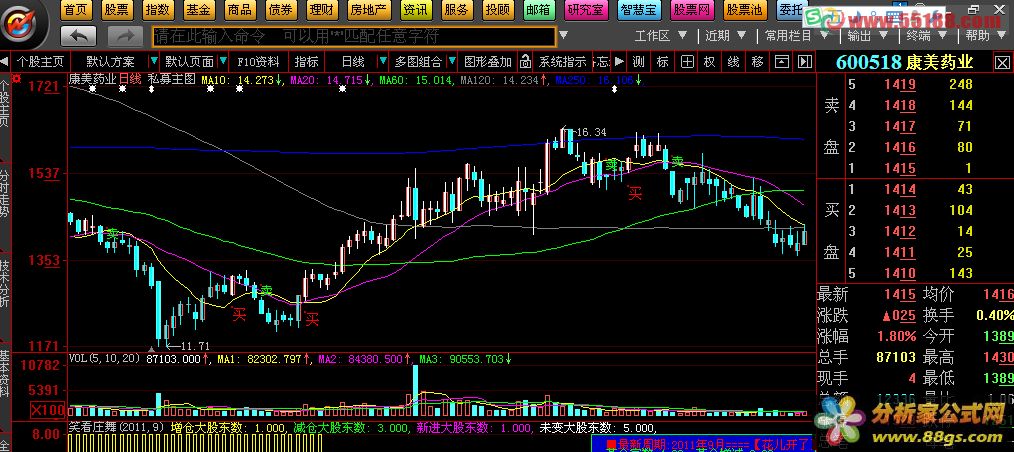Image resolution: width=1014 pixels, height=452 pixels.
Task: Click the 权 rights-adjustment icon
Action: click(x=710, y=62)
